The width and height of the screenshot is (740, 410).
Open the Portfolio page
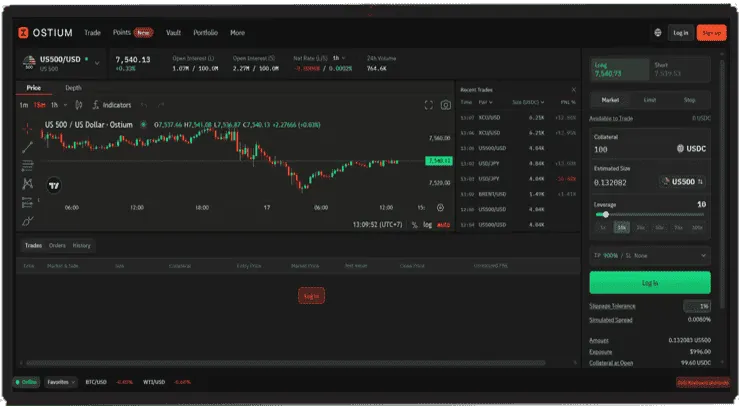(x=205, y=33)
